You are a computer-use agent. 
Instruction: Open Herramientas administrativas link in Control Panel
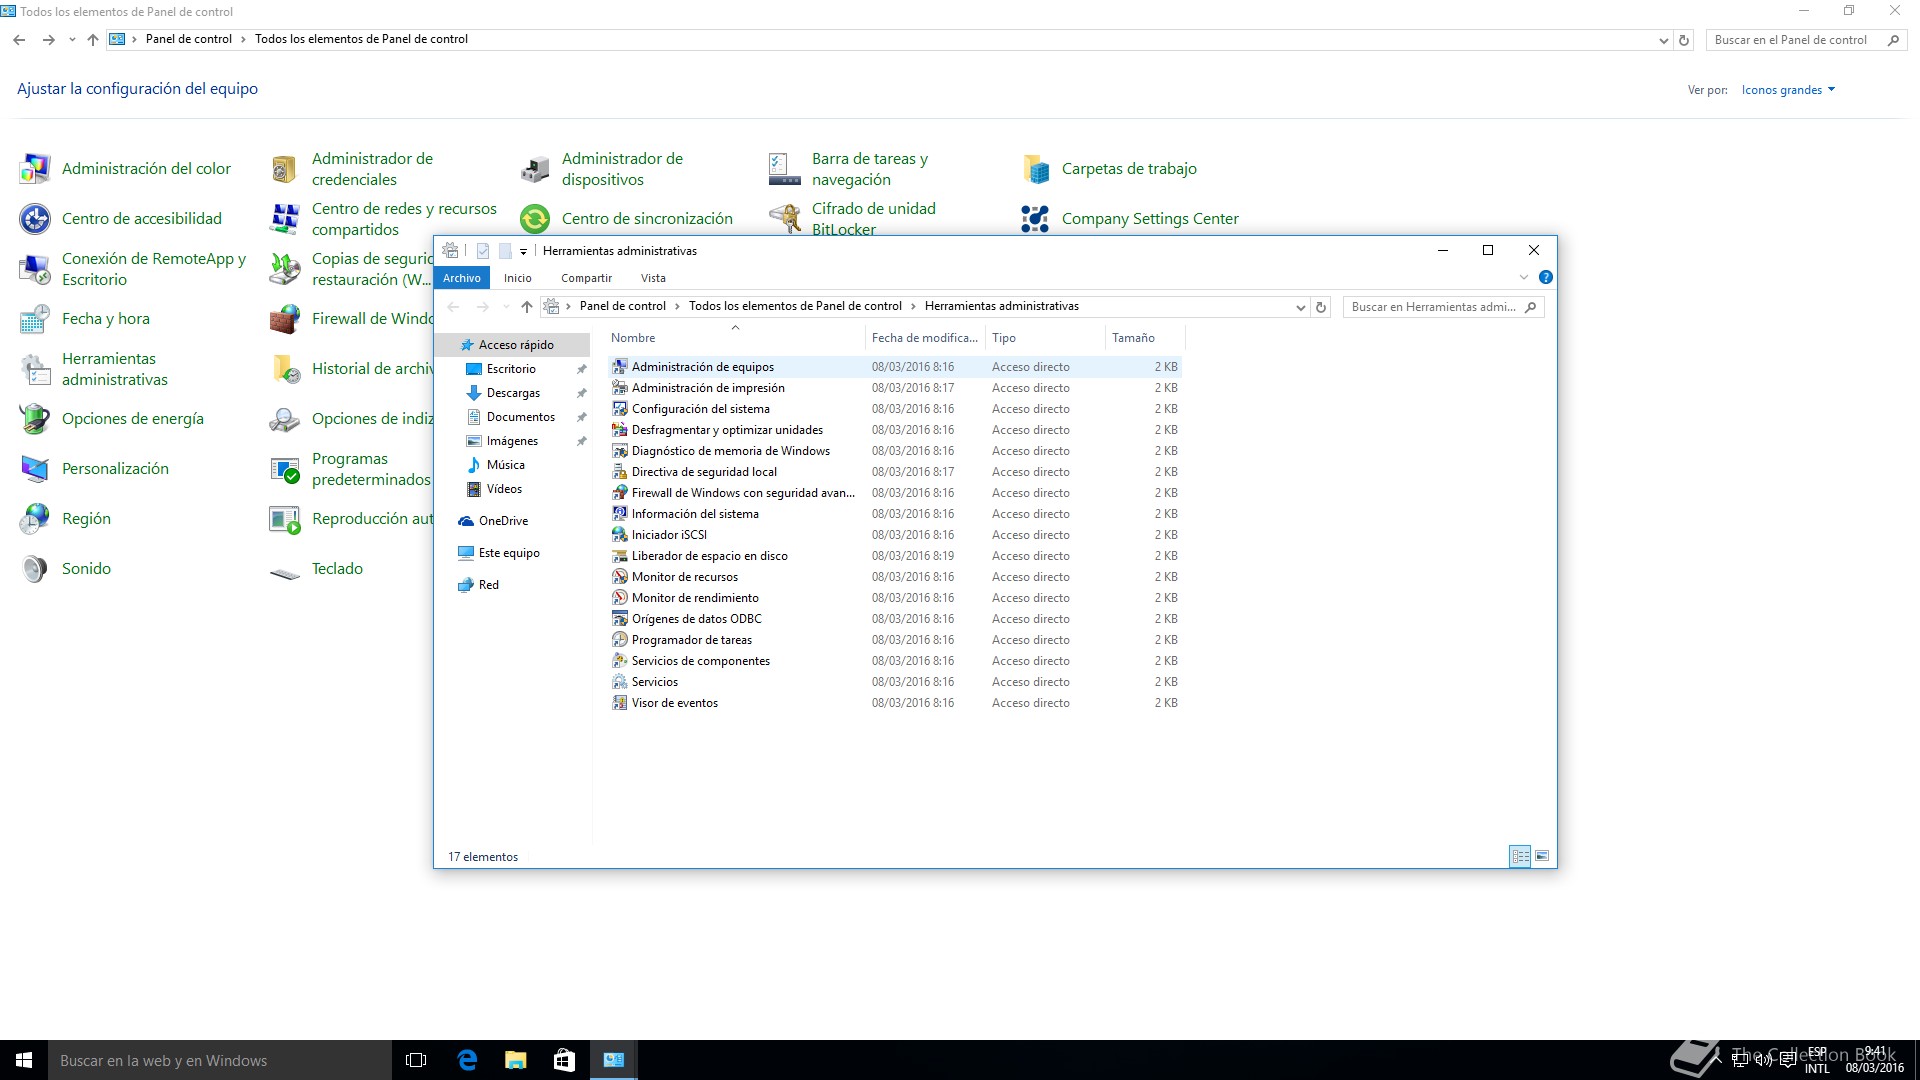coord(114,369)
